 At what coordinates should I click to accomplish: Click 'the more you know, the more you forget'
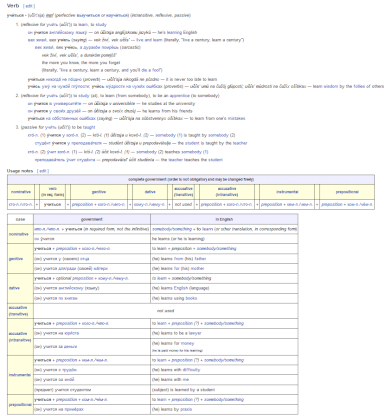click(x=81, y=63)
